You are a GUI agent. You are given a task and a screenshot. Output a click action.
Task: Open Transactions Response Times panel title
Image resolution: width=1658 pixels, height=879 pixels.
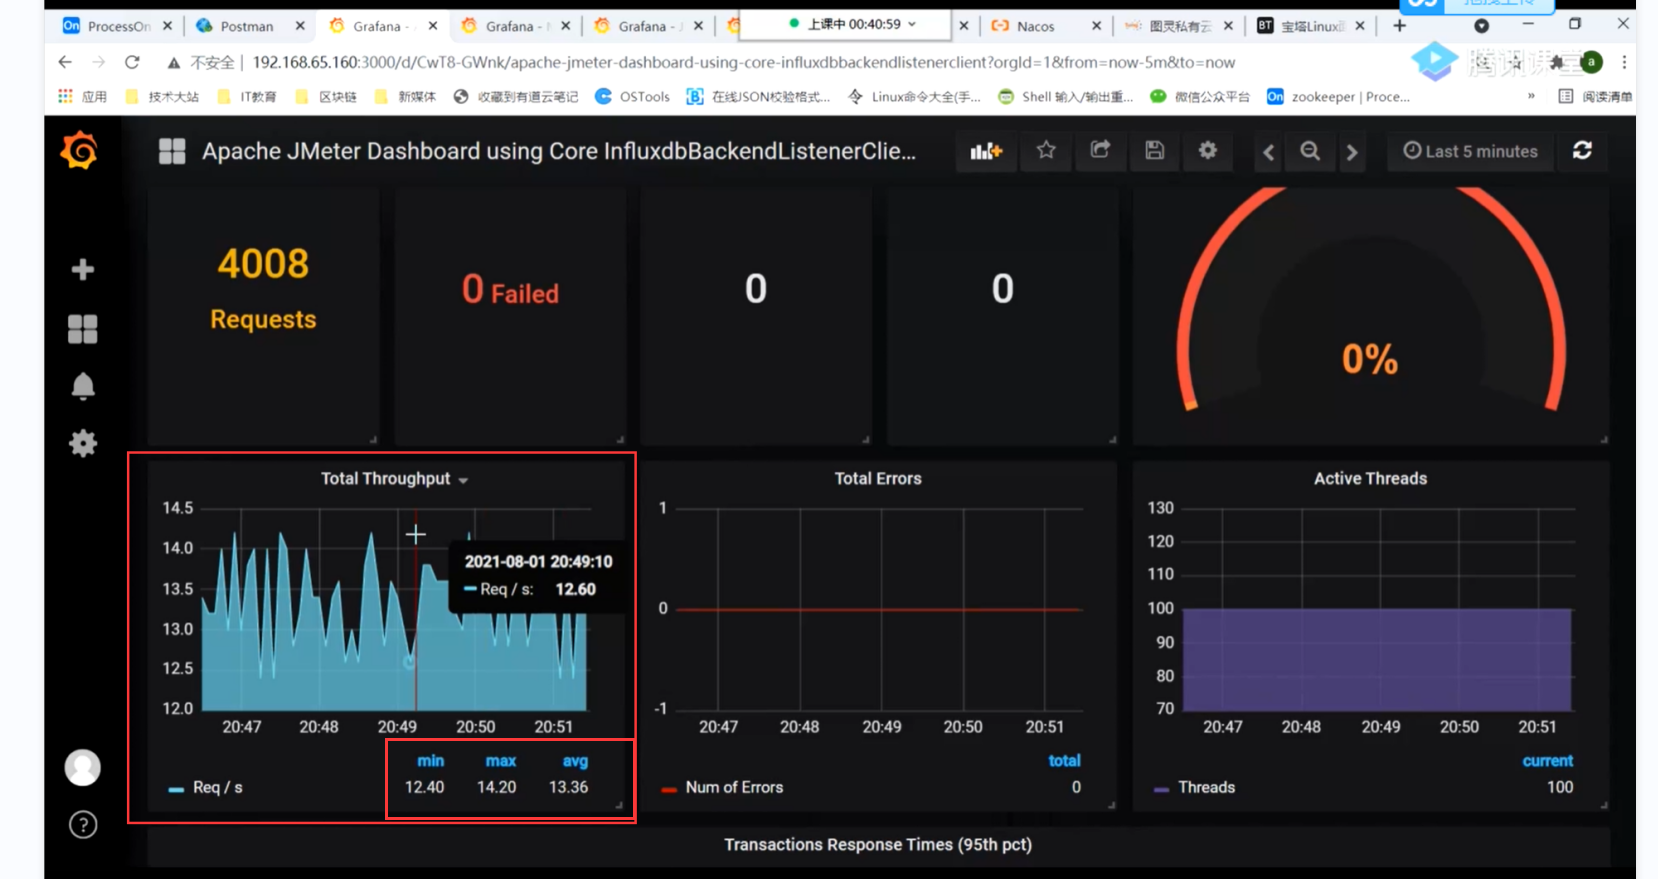pos(878,845)
